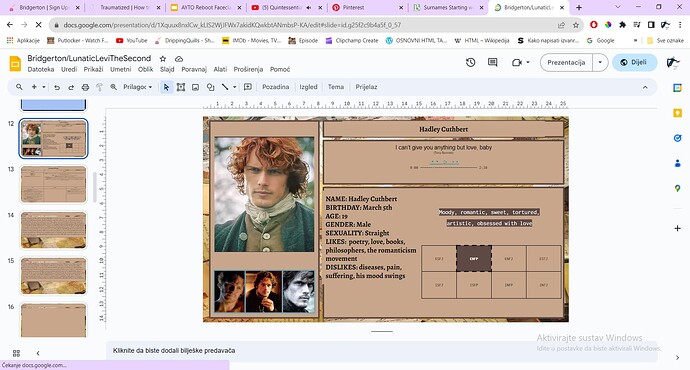This screenshot has width=690, height=370.
Task: Click the Pozadina background button
Action: pos(275,87)
